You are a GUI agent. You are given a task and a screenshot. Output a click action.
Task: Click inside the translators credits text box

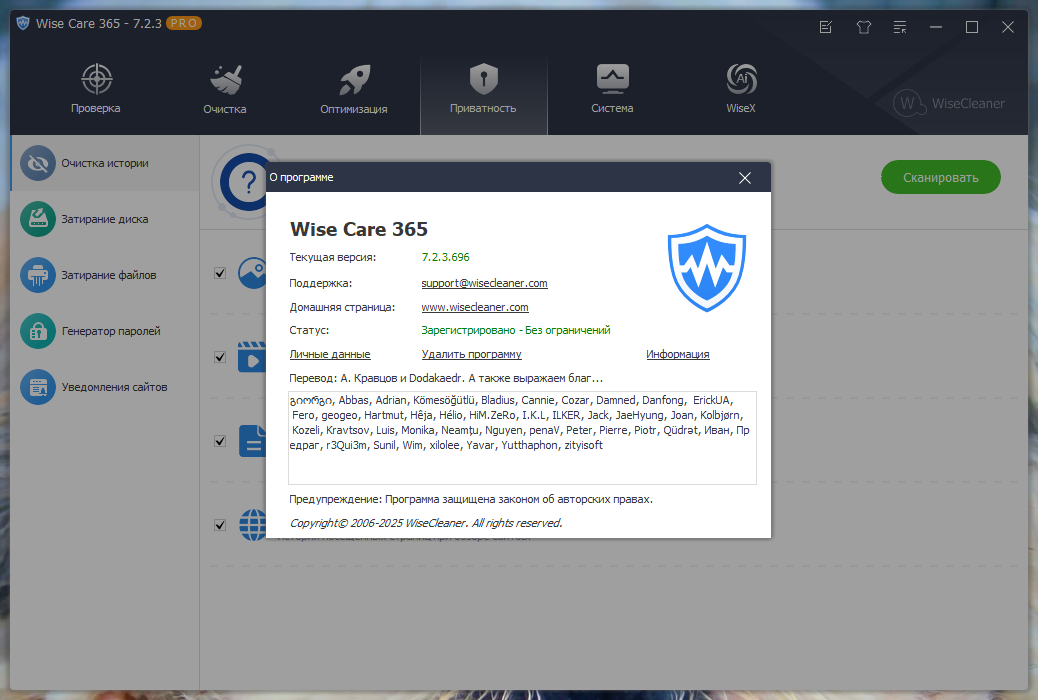coord(522,438)
